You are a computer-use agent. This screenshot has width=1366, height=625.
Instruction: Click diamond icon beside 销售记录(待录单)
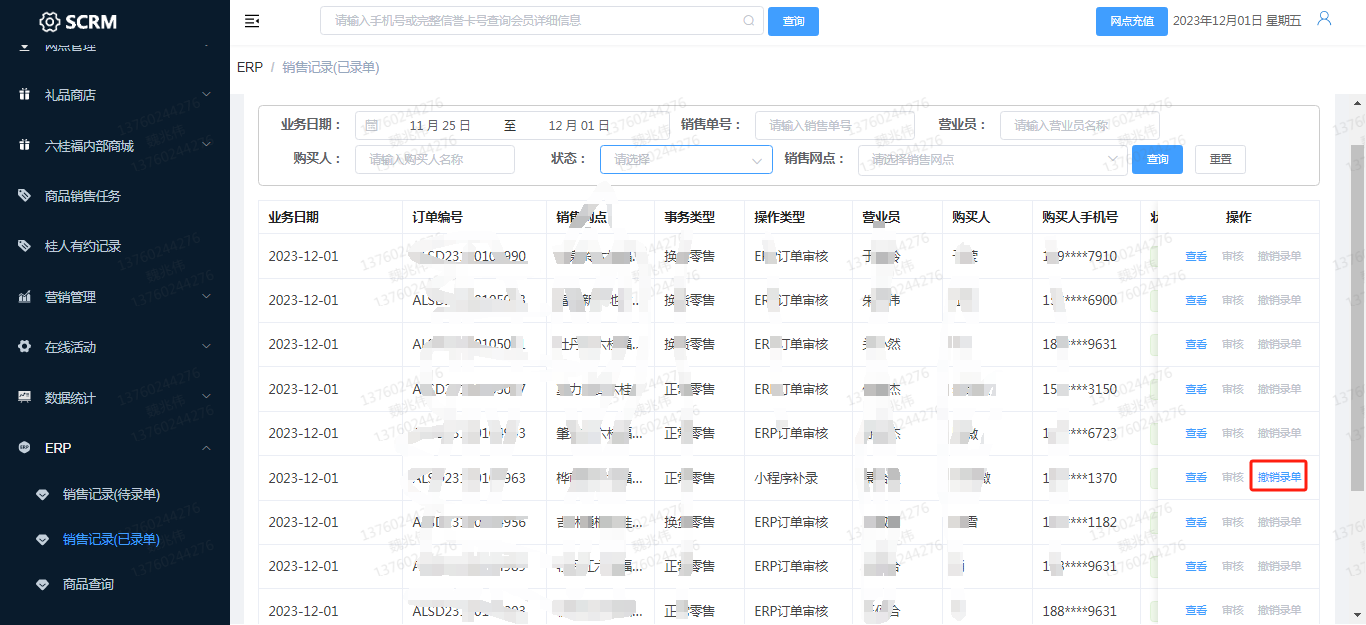[x=42, y=494]
